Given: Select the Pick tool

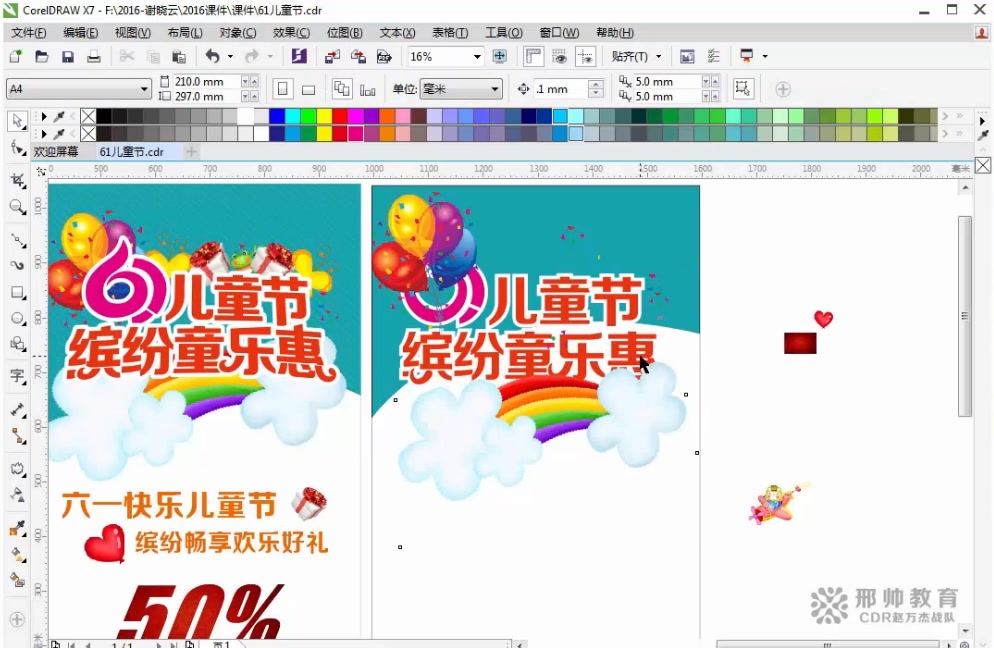Looking at the screenshot, I should [16, 121].
